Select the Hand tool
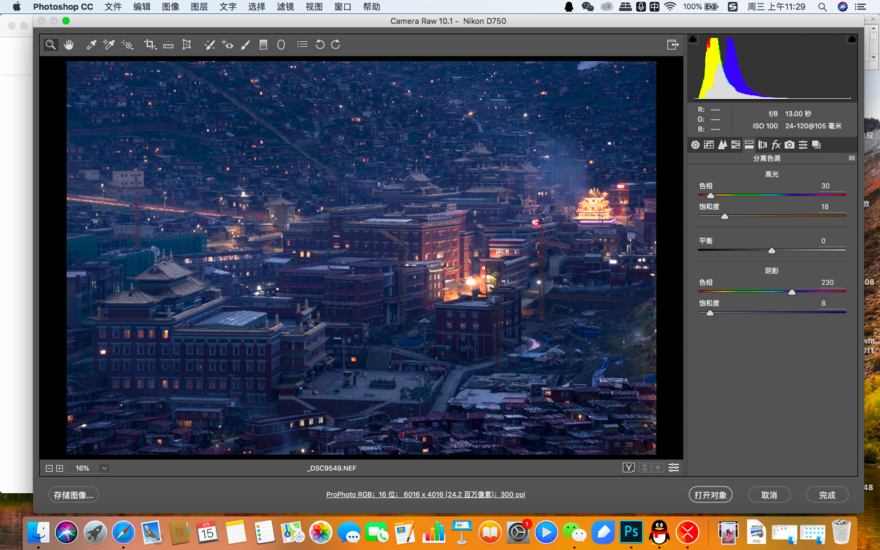 69,45
